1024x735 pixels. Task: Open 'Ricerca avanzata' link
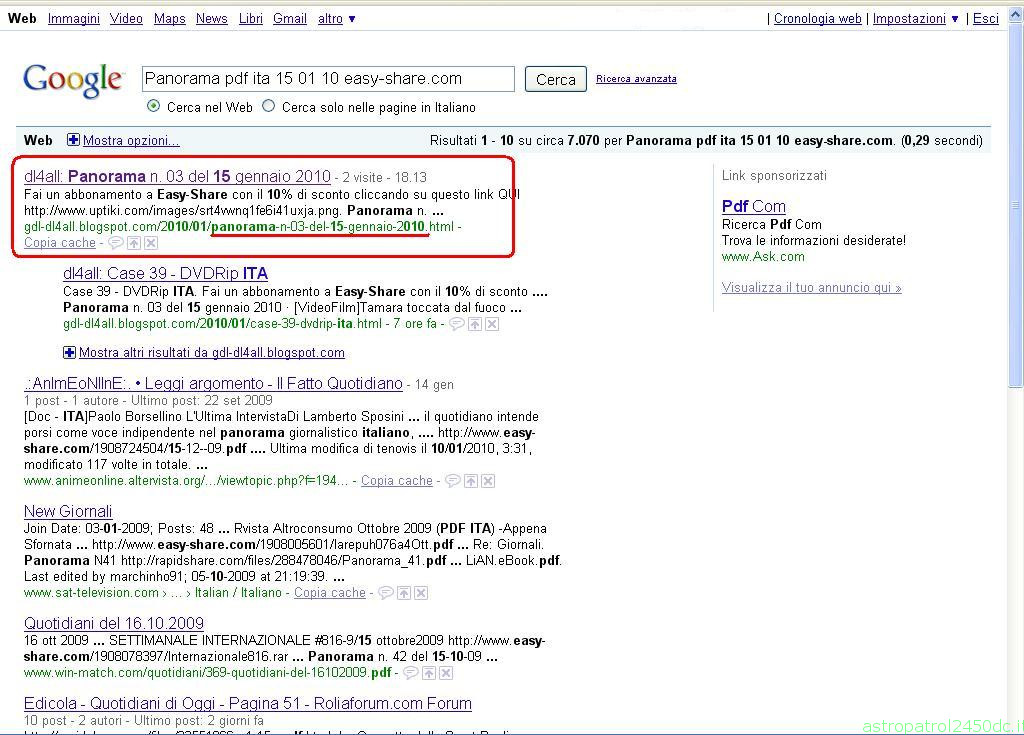636,79
